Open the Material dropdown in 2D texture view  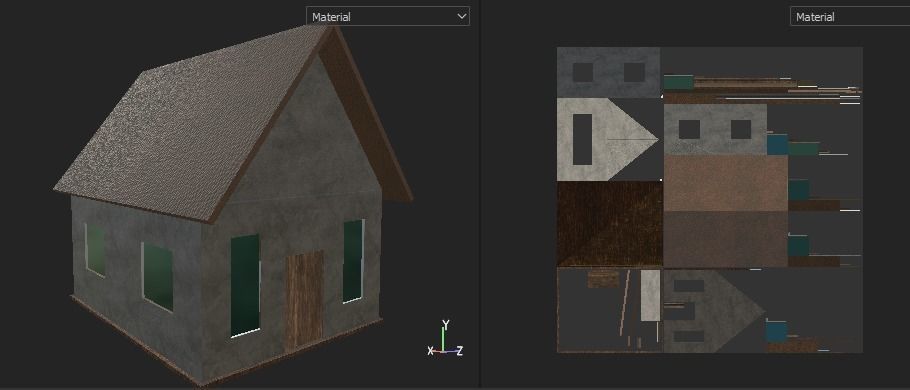[x=850, y=16]
